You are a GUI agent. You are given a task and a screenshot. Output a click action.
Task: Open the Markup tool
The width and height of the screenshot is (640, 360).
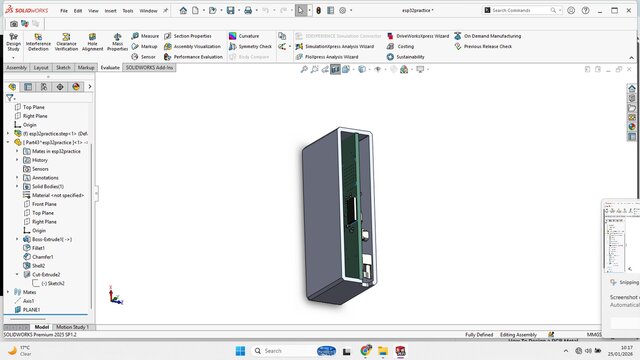tap(144, 47)
